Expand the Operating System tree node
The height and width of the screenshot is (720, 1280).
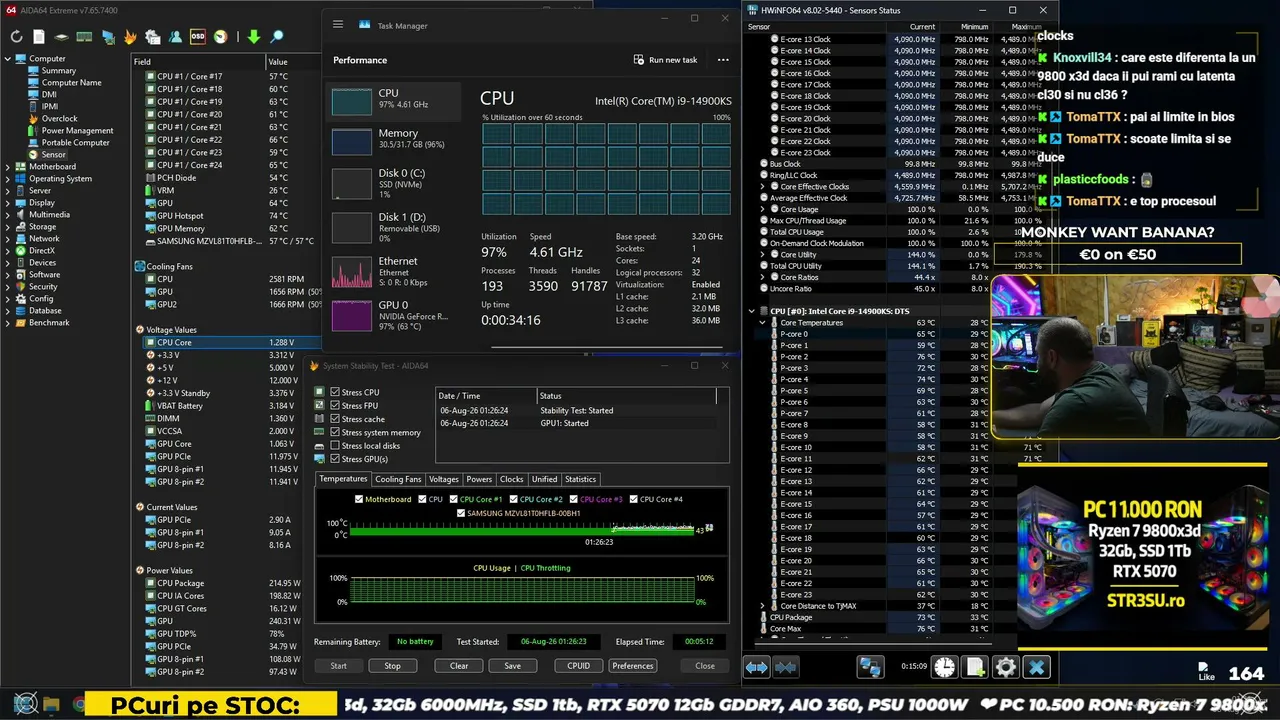tap(8, 179)
